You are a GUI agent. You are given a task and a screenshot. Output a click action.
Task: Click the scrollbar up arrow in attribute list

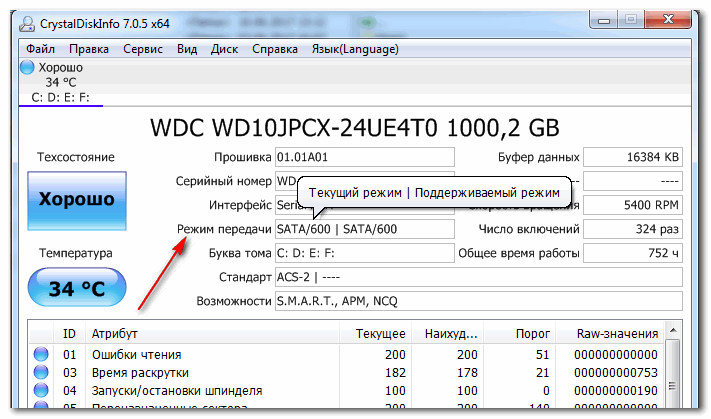pos(673,330)
